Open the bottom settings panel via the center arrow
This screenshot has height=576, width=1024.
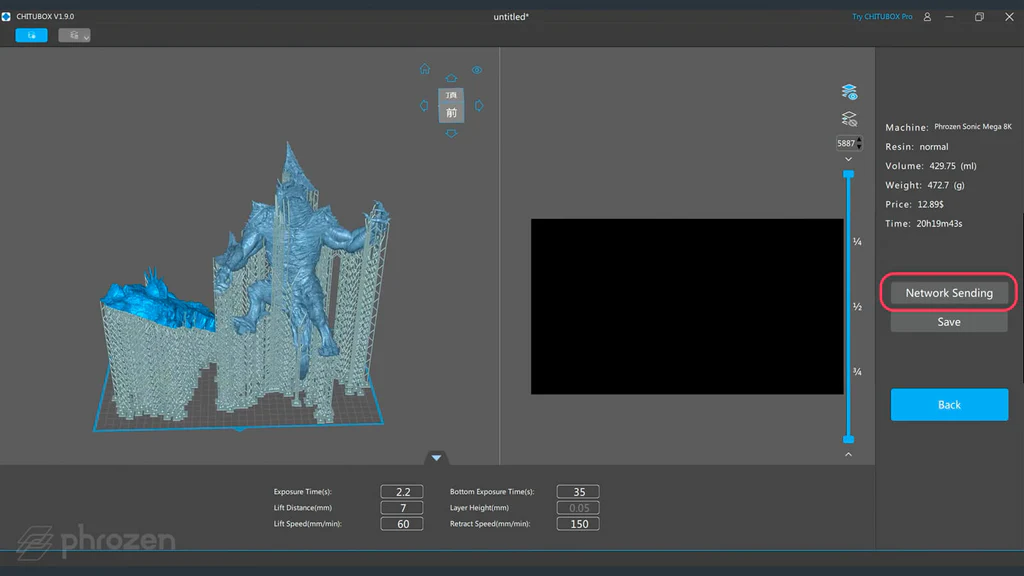437,458
